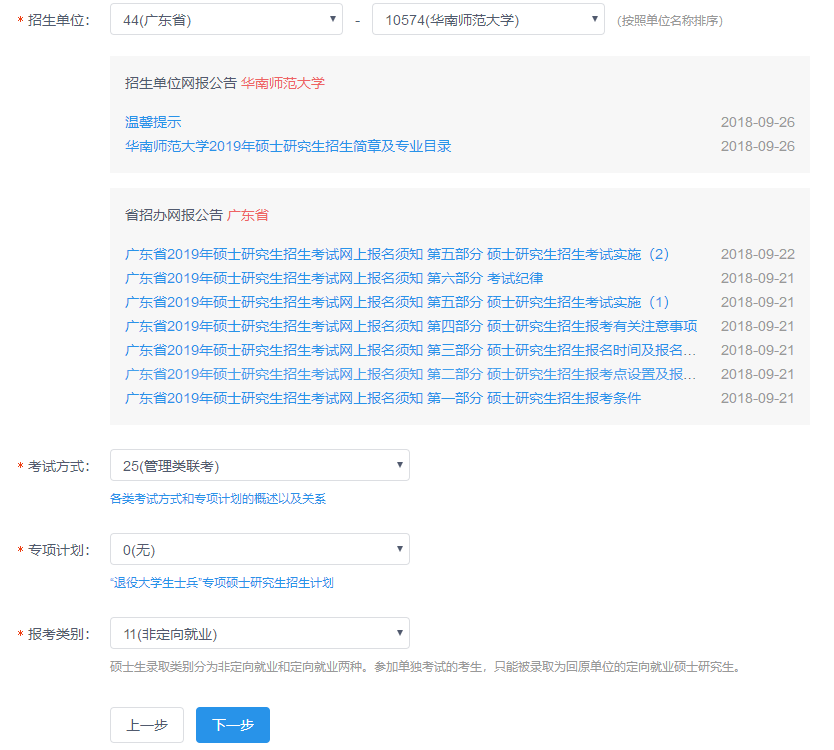834x750 pixels.
Task: Click the red 广东省 heading beside 省招办网报公告
Action: coord(248,215)
